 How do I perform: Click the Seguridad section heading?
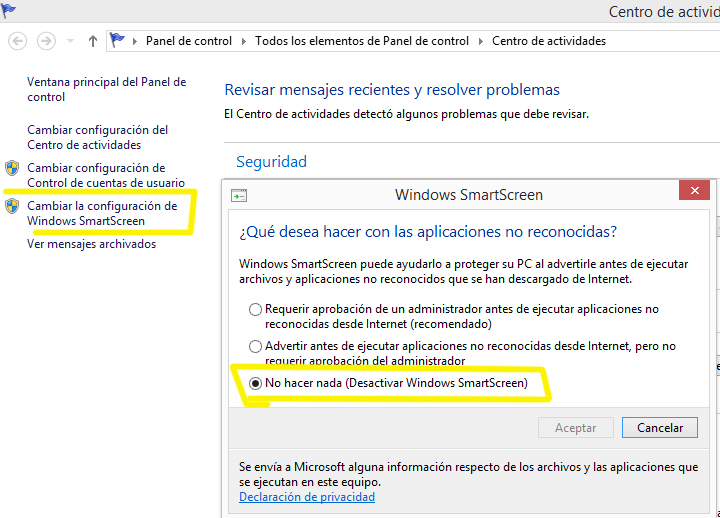coord(271,162)
